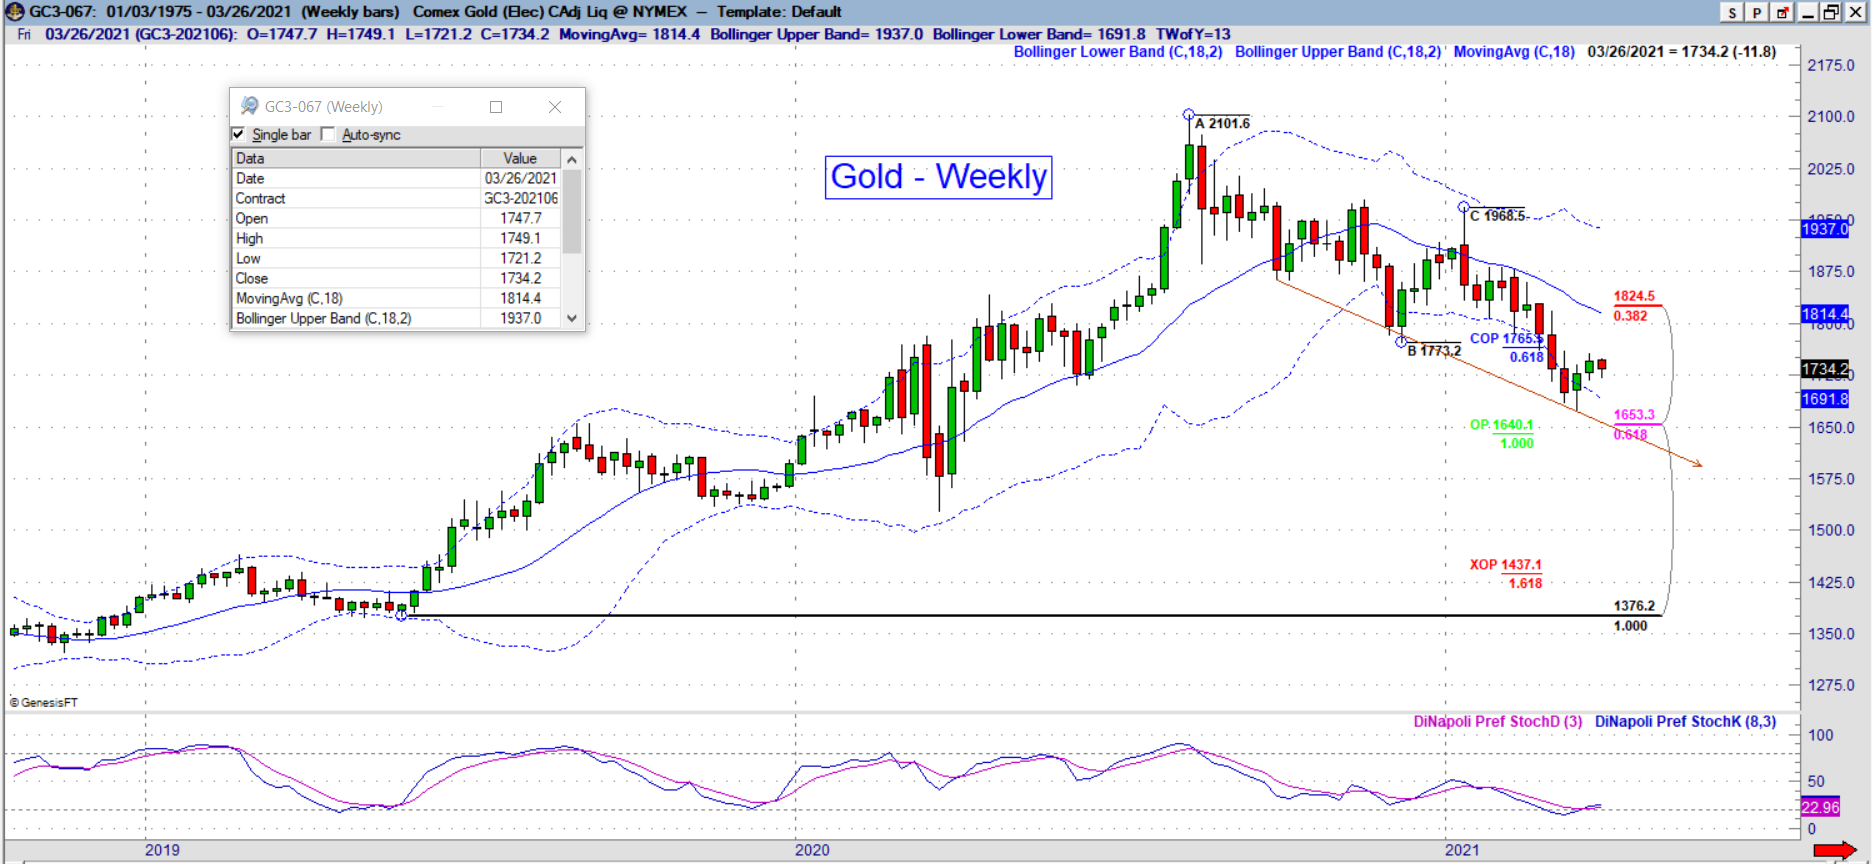
Task: Click the 1734.2 last price axis marker
Action: [x=1825, y=369]
